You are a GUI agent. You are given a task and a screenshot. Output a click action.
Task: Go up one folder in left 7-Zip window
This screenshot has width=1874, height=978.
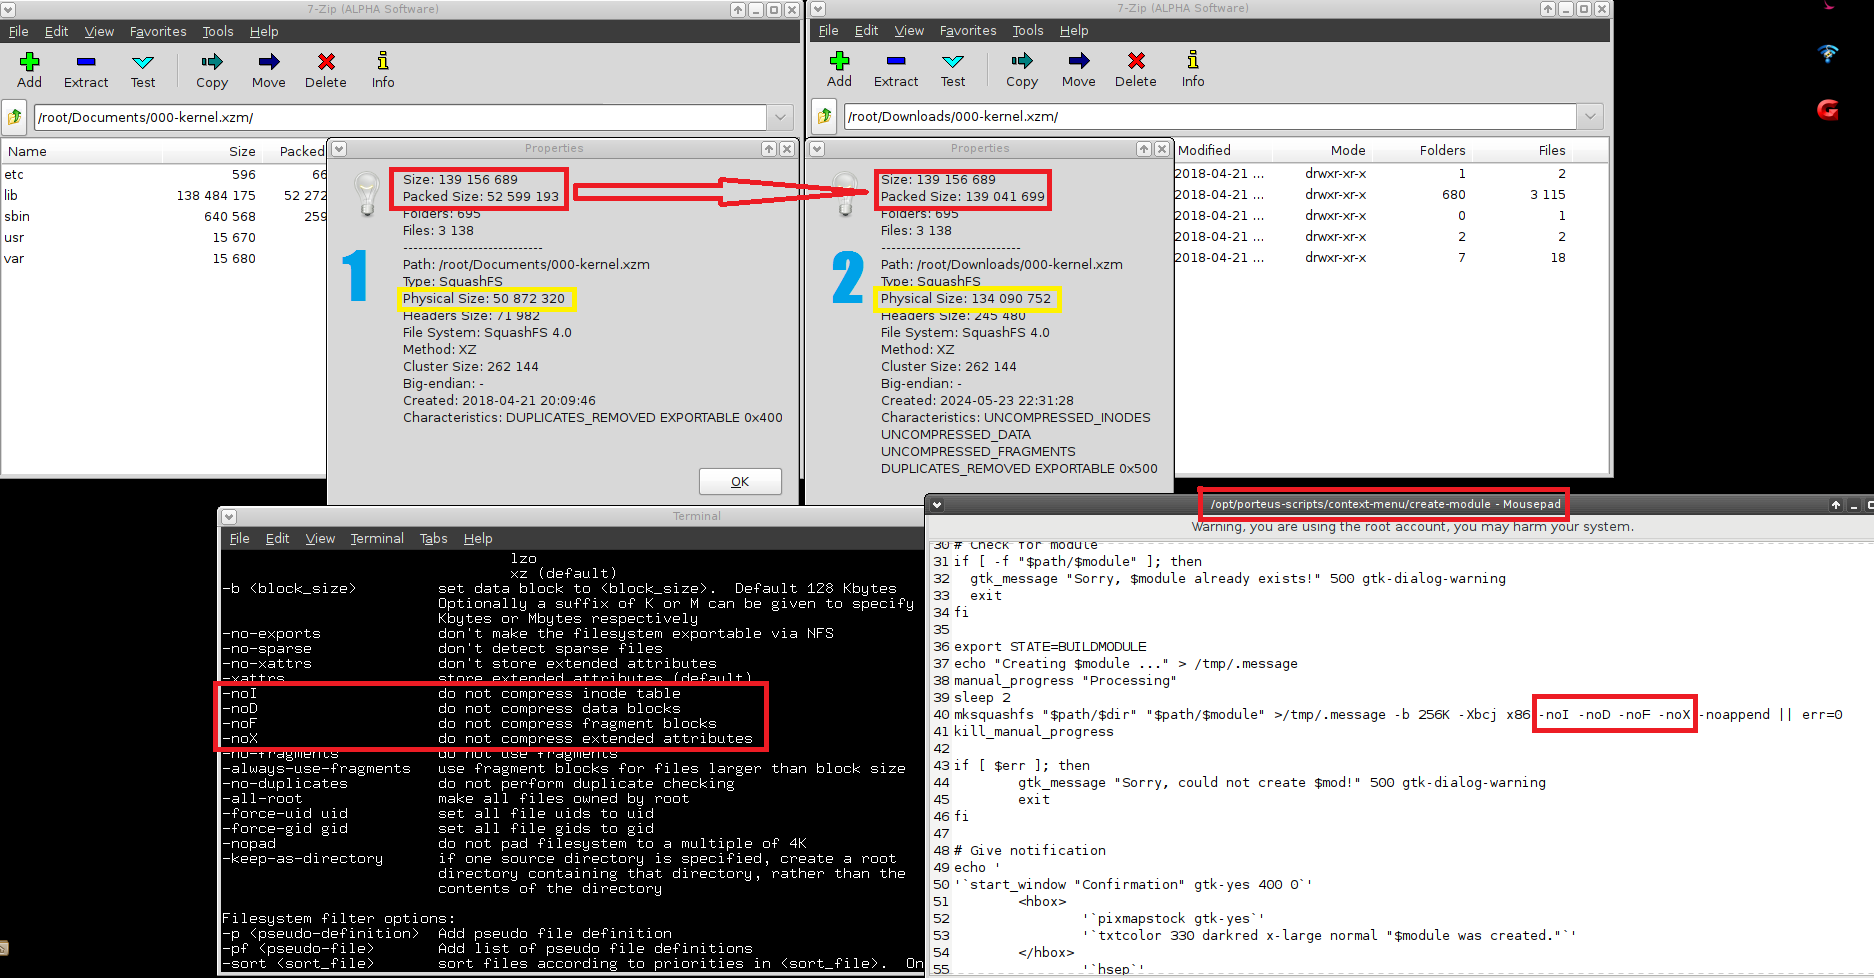14,117
